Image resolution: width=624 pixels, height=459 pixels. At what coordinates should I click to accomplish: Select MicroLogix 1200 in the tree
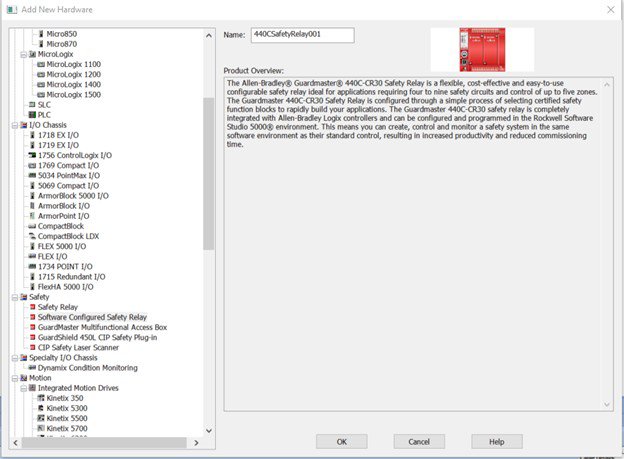pos(74,74)
